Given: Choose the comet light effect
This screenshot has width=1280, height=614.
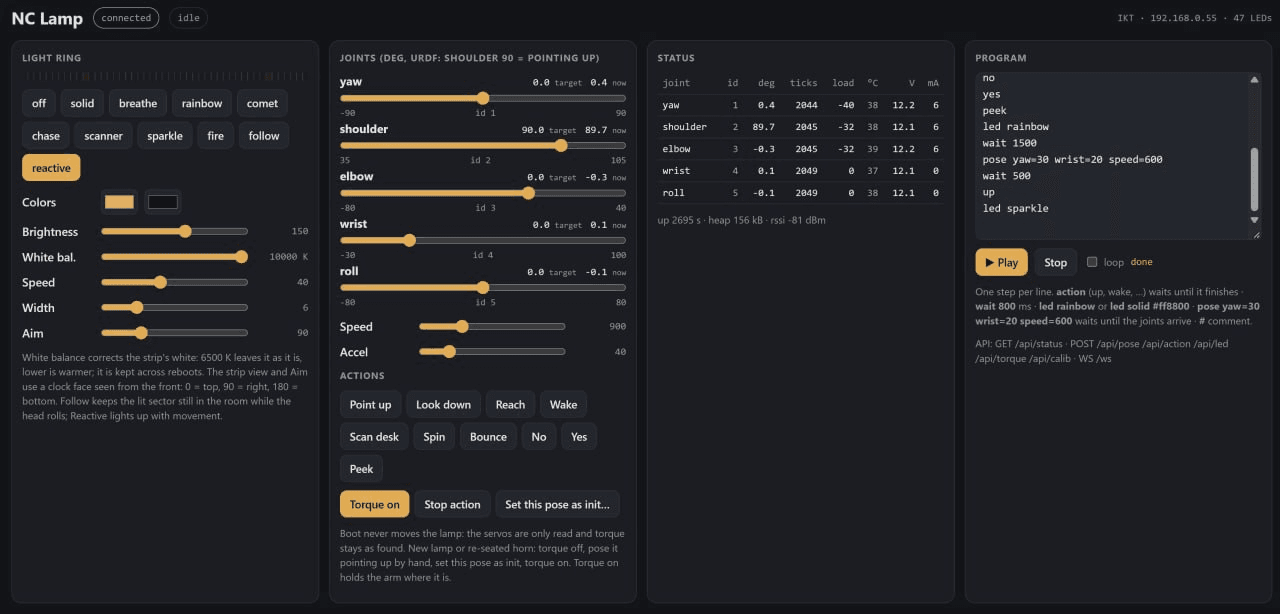Looking at the screenshot, I should pyautogui.click(x=263, y=103).
